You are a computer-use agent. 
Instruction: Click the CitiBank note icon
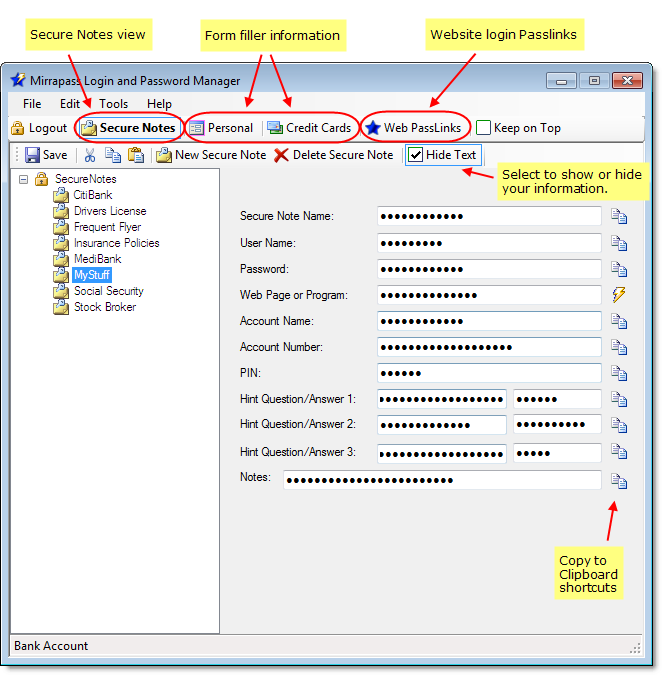pyautogui.click(x=61, y=195)
